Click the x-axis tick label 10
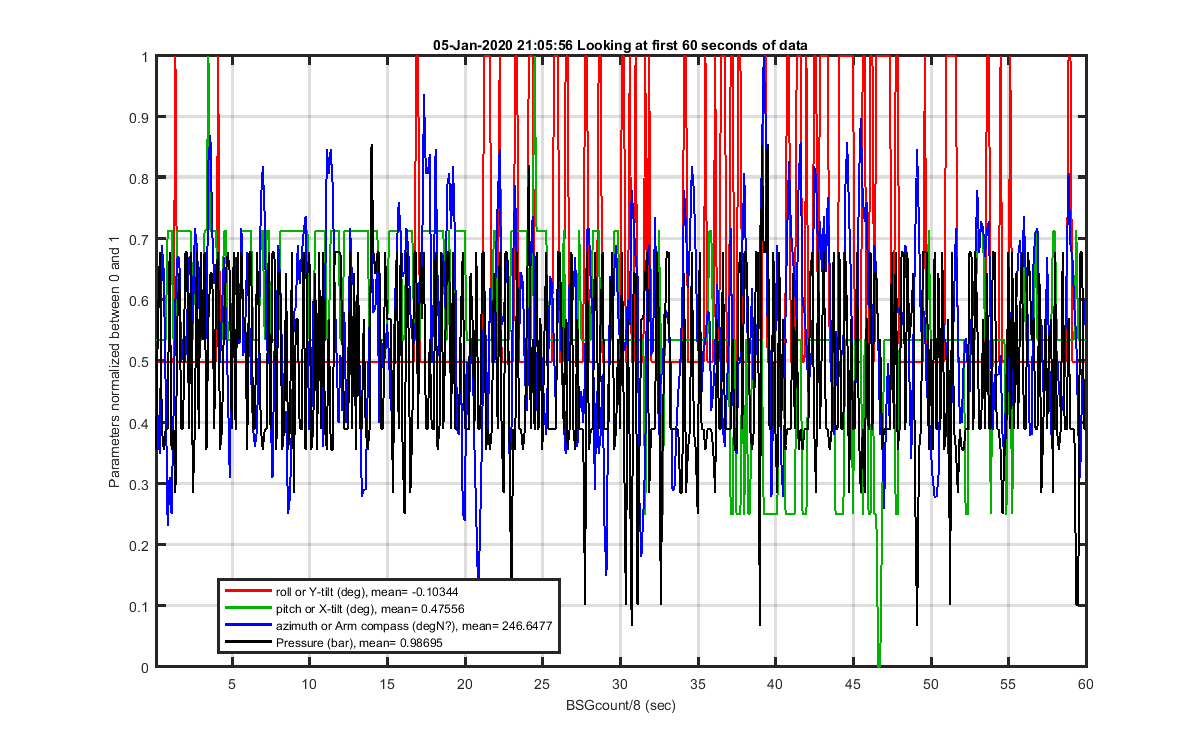This screenshot has height=750, width=1200. pyautogui.click(x=309, y=684)
